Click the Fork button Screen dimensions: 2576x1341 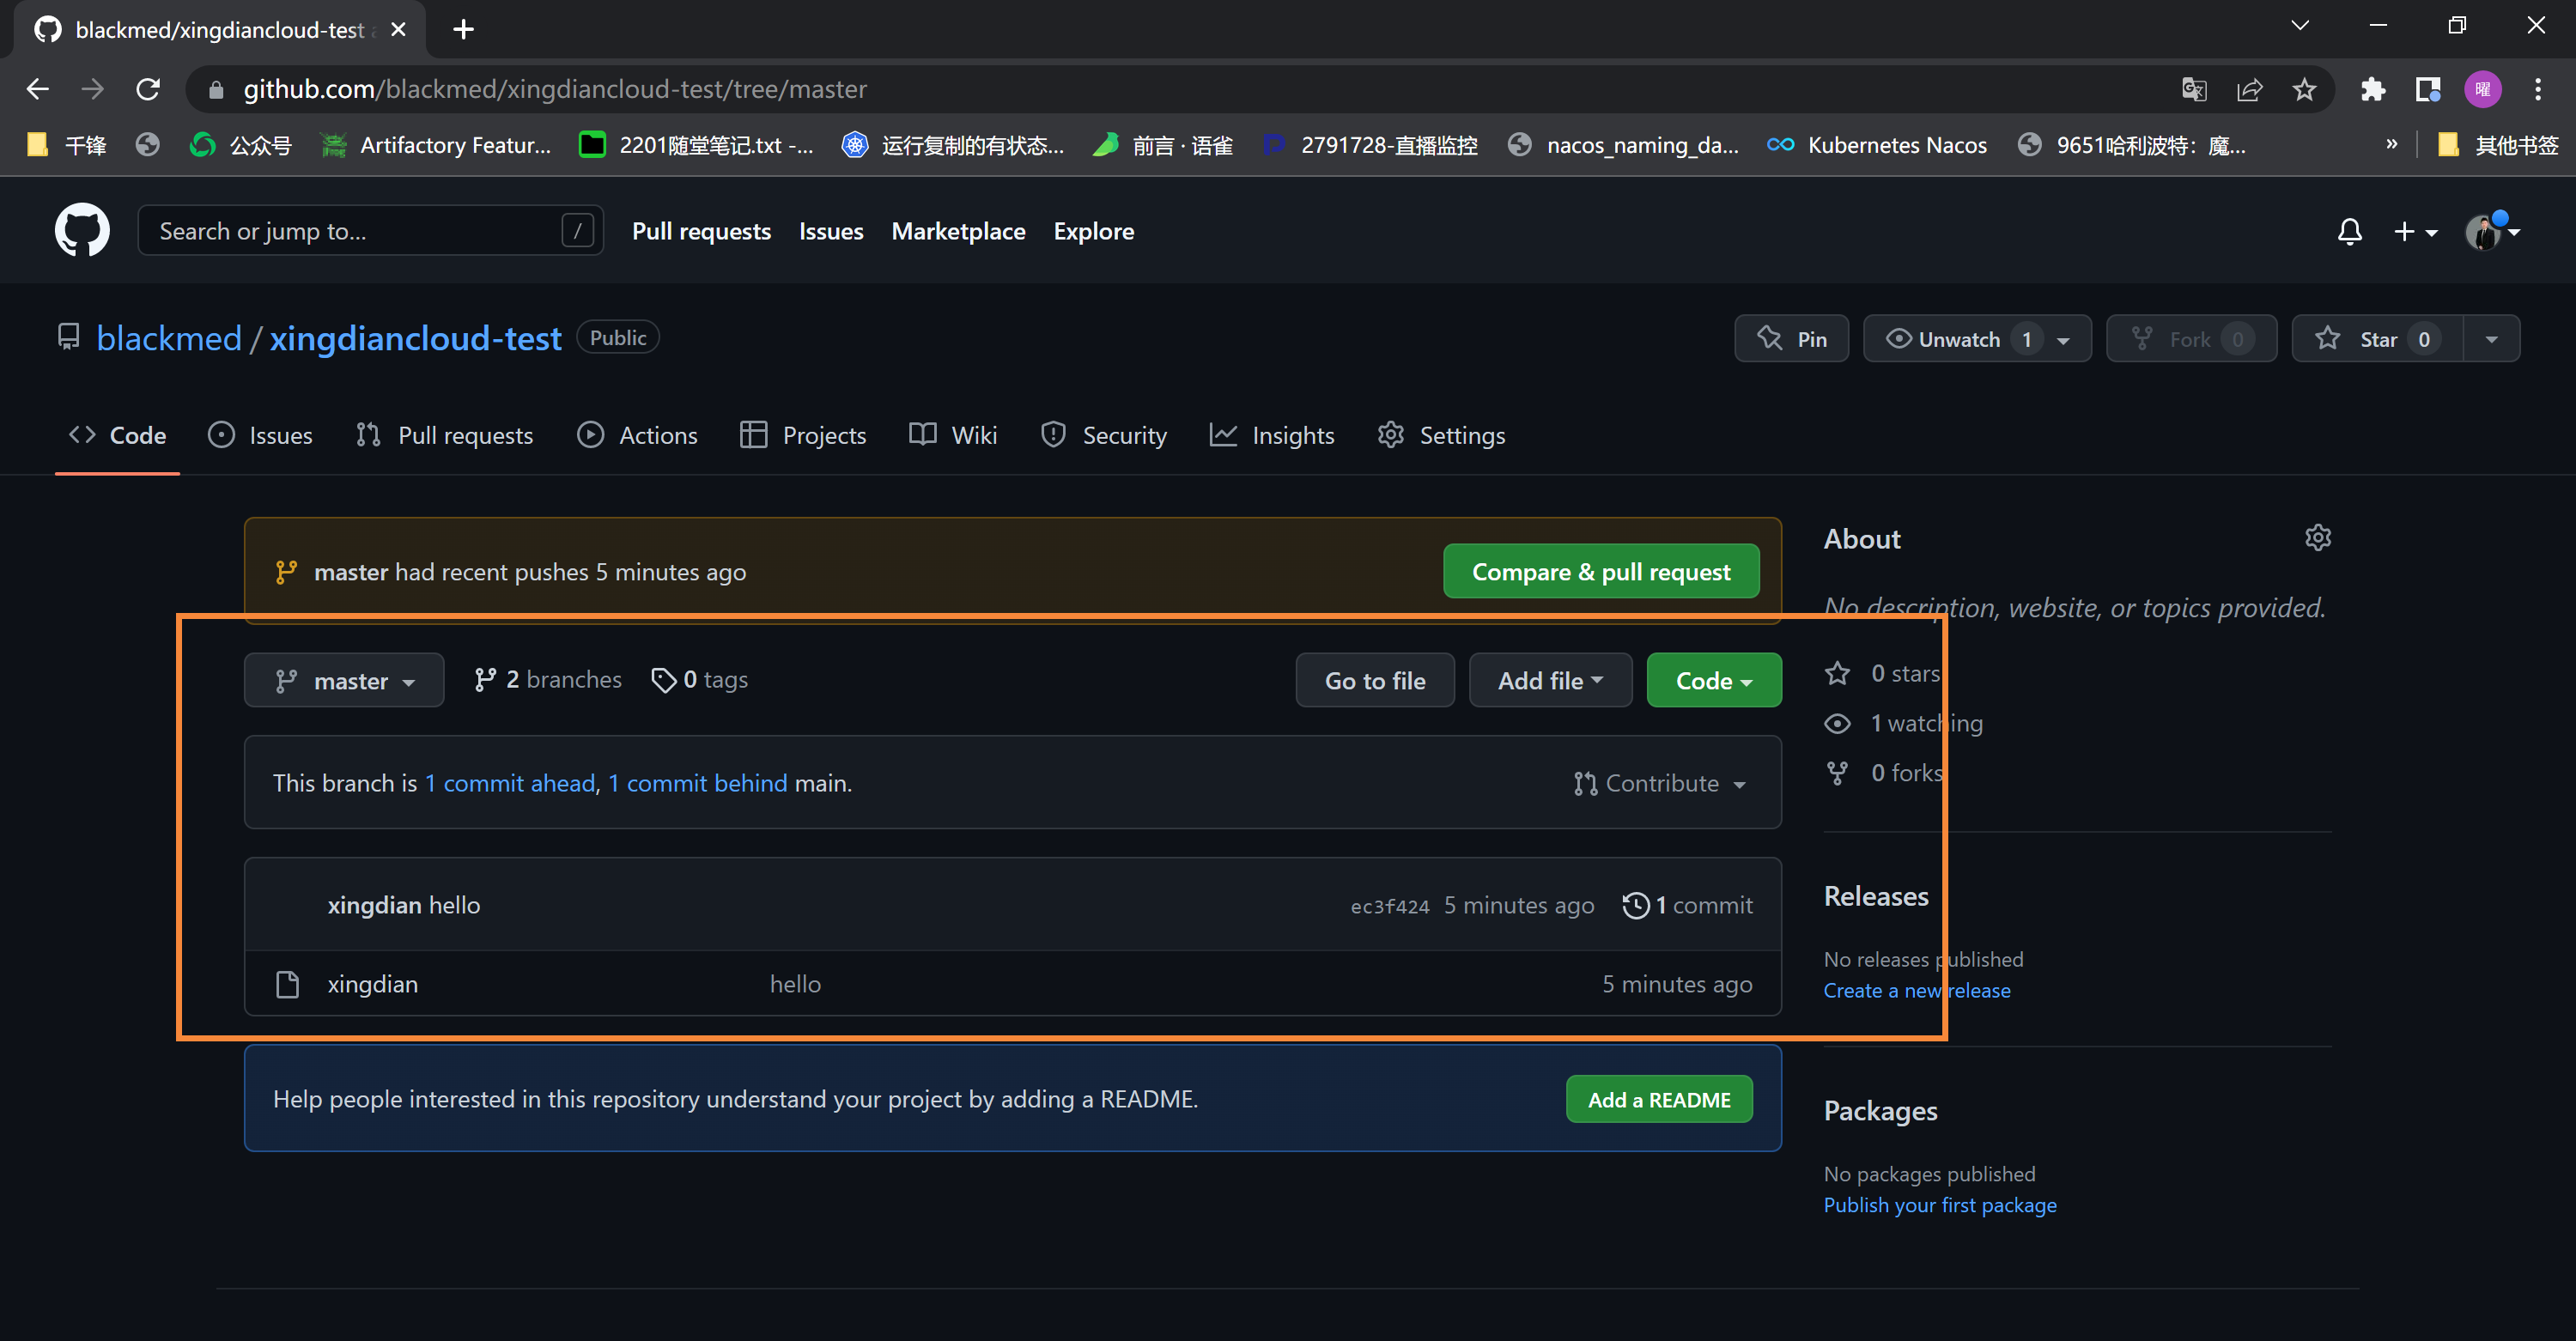(2191, 339)
